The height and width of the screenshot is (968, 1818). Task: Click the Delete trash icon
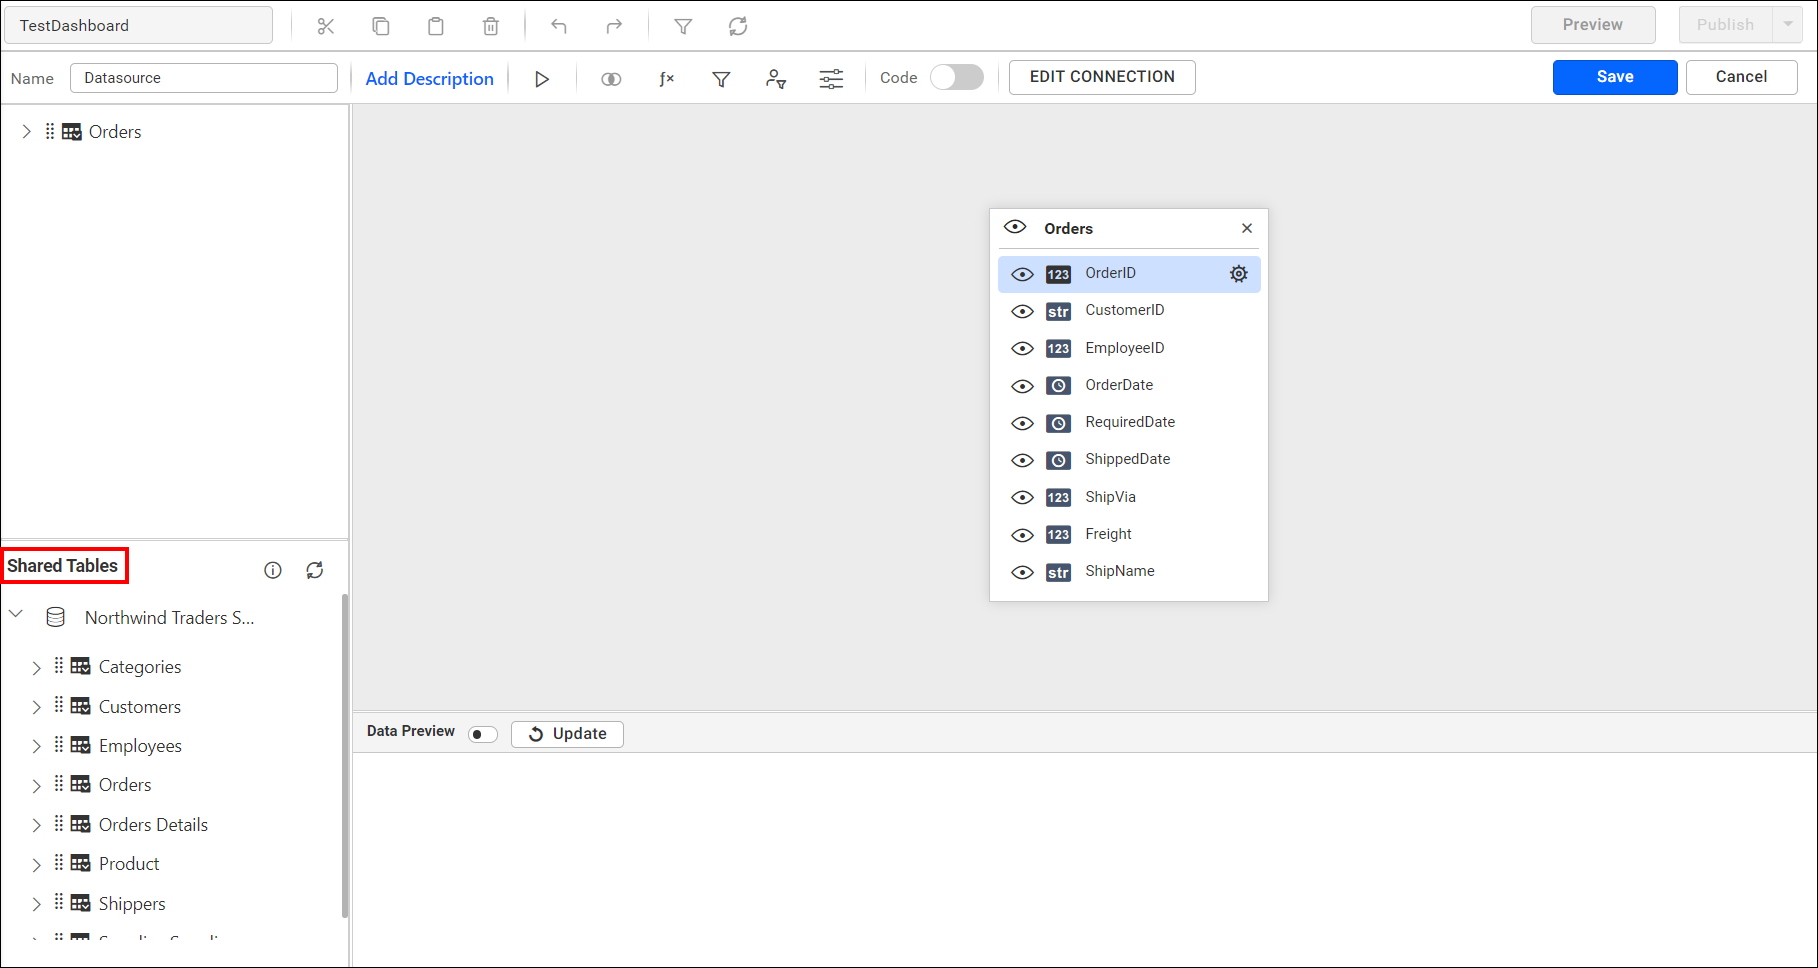(491, 26)
